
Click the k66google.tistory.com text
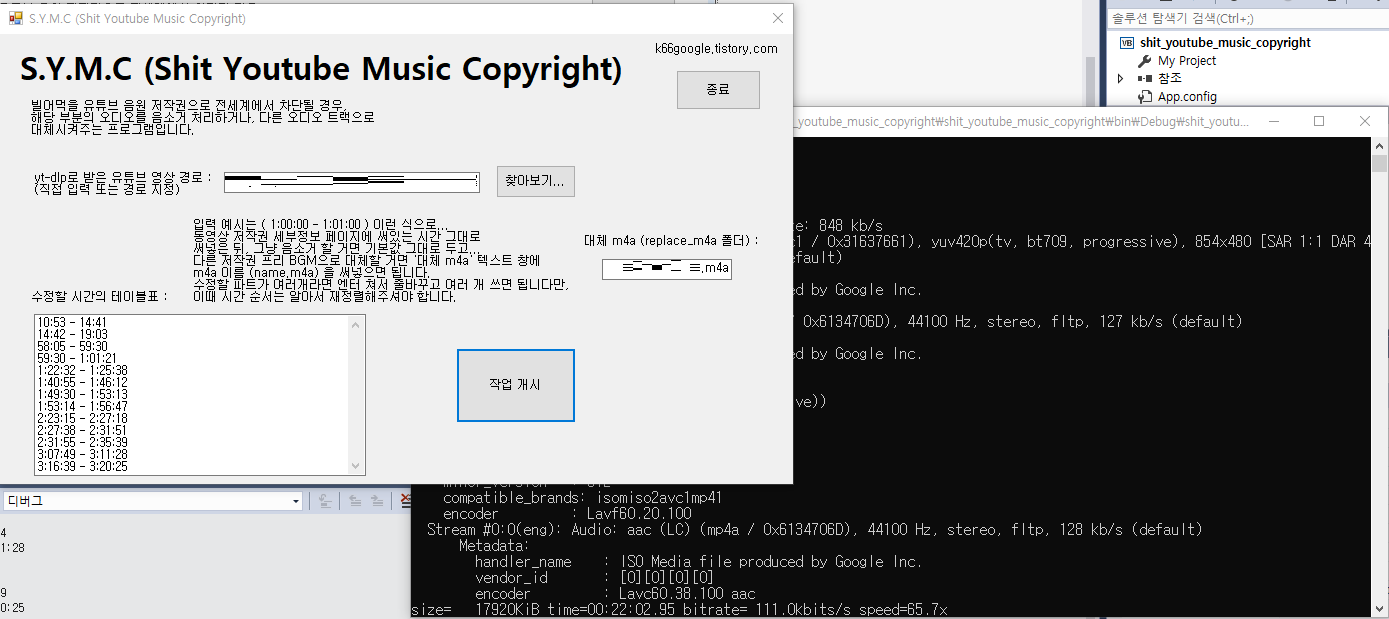[x=716, y=49]
